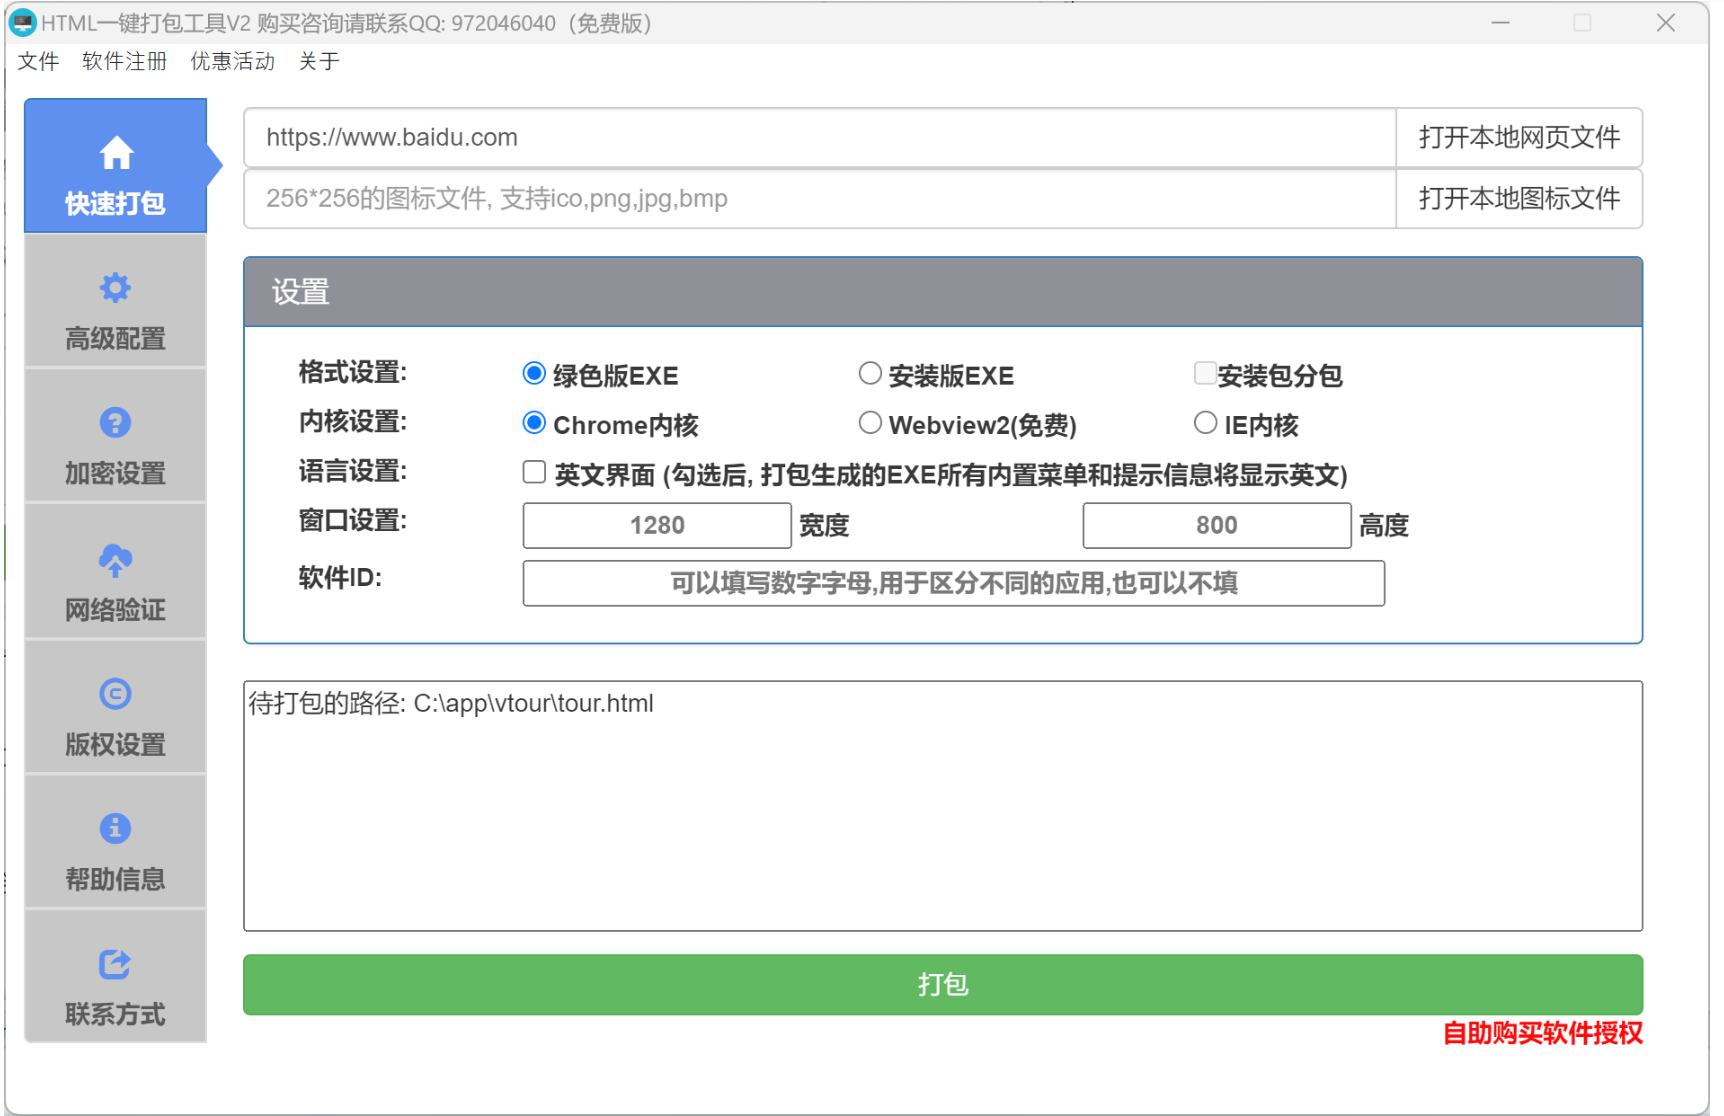
Task: Click 打开本地网页文件 button
Action: pos(1518,138)
